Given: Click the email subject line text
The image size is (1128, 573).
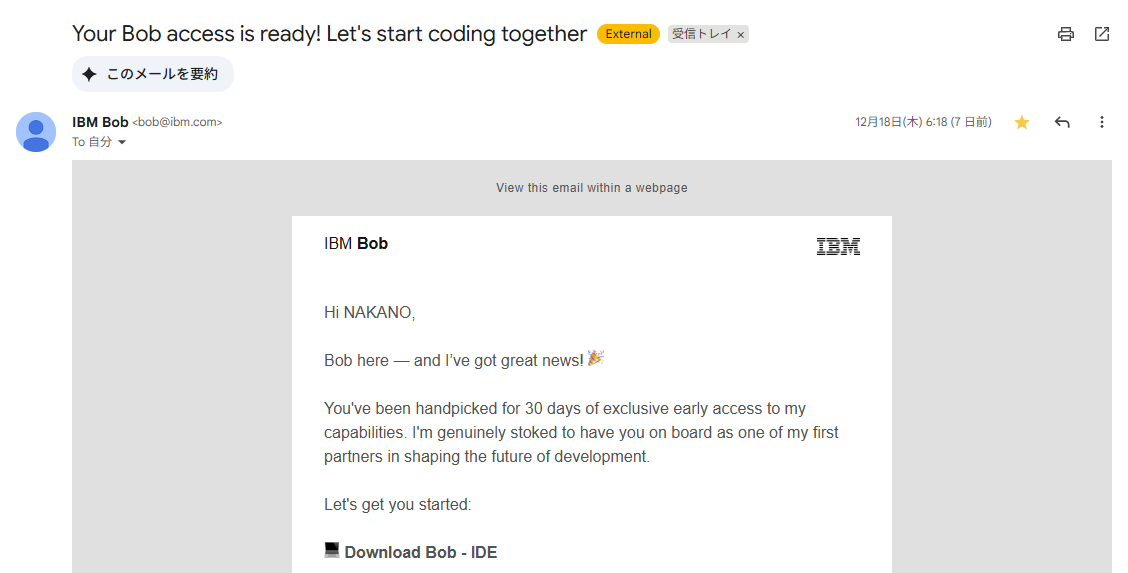Looking at the screenshot, I should tap(329, 34).
